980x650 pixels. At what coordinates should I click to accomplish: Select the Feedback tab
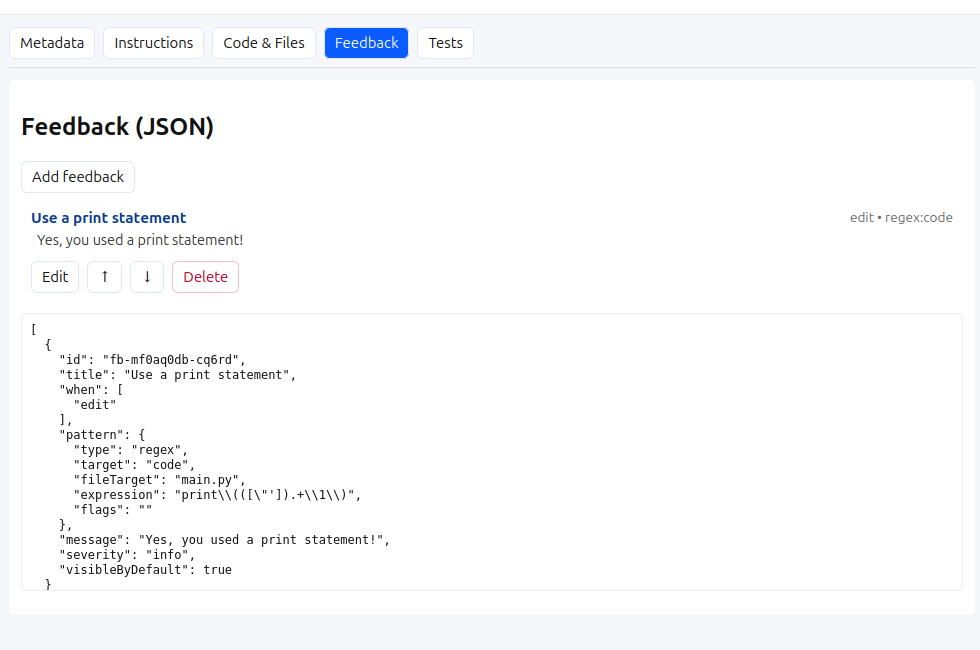coord(366,43)
